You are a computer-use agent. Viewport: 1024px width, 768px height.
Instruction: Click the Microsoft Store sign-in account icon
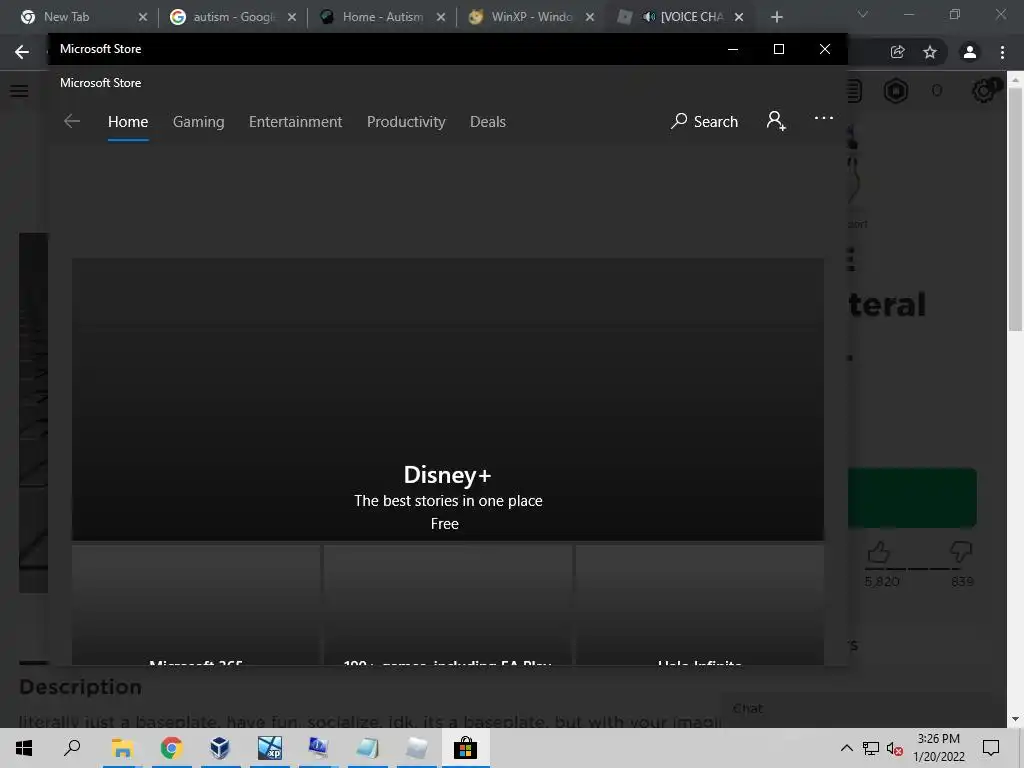(776, 121)
